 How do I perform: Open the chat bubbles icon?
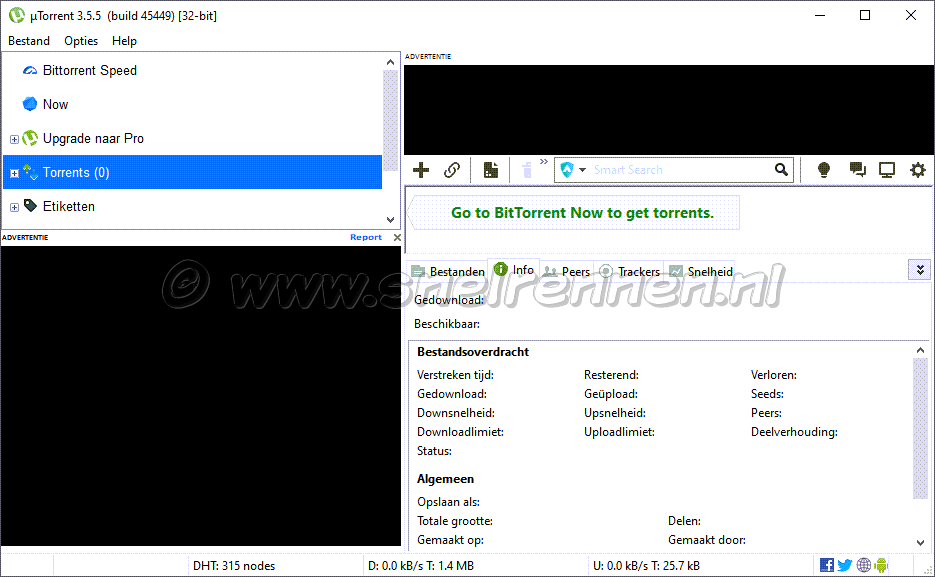[x=857, y=170]
